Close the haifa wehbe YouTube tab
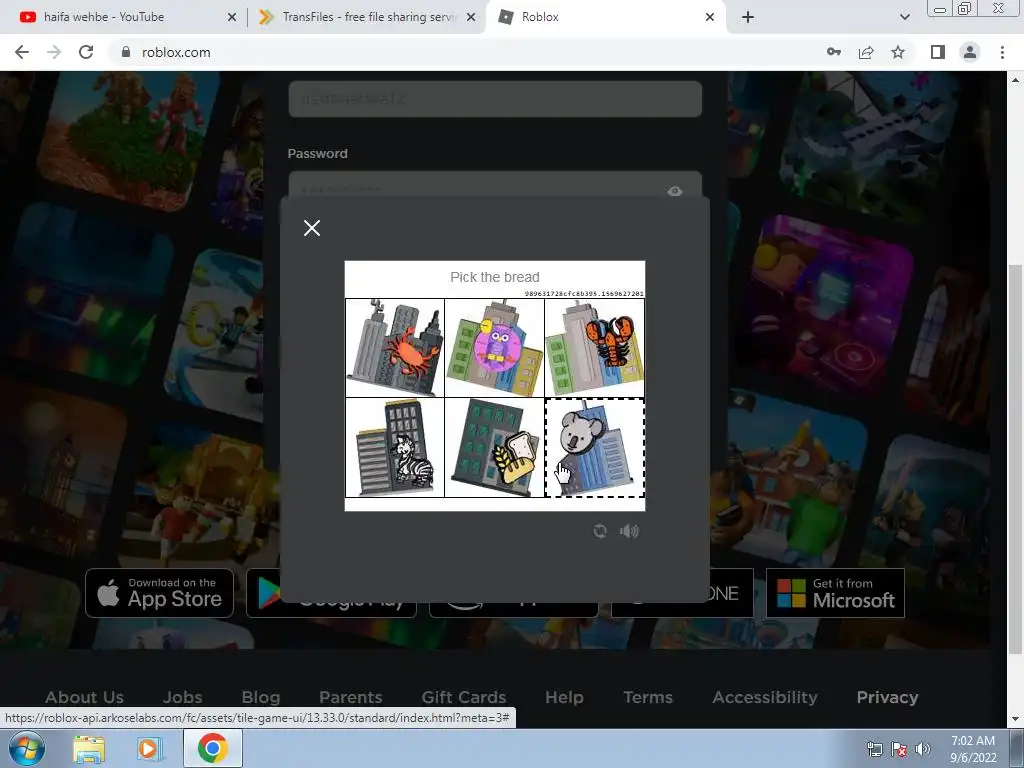 pyautogui.click(x=232, y=17)
